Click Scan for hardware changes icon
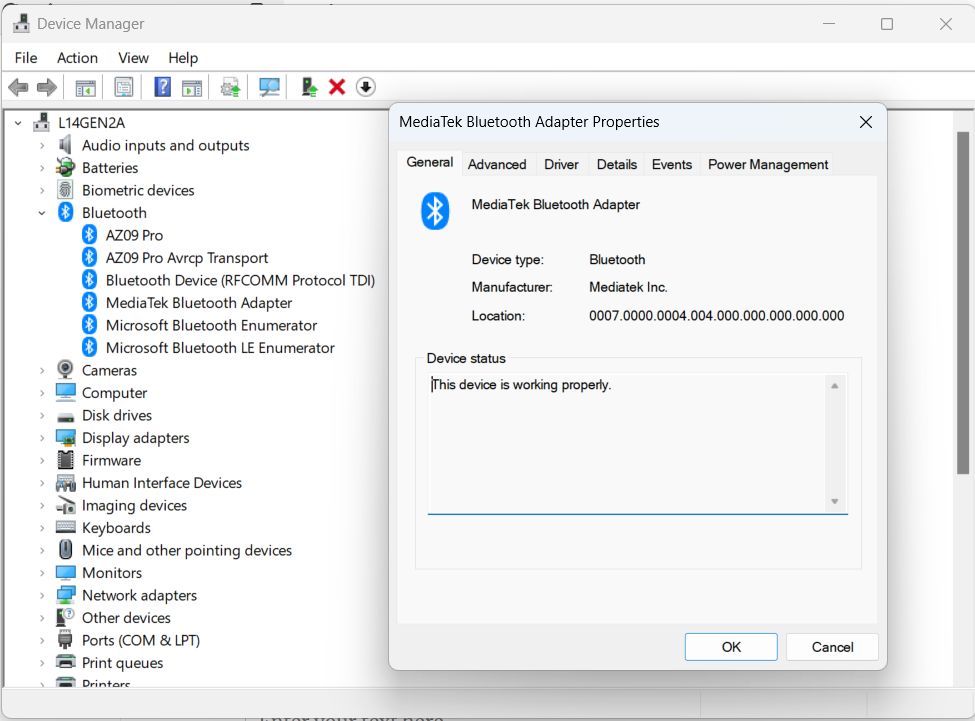Image resolution: width=975 pixels, height=721 pixels. click(269, 87)
